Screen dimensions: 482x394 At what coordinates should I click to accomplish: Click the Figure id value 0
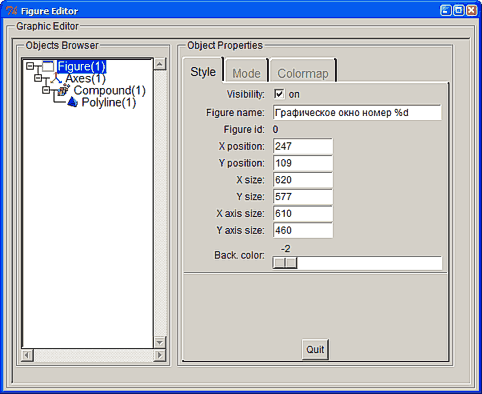[x=275, y=129]
